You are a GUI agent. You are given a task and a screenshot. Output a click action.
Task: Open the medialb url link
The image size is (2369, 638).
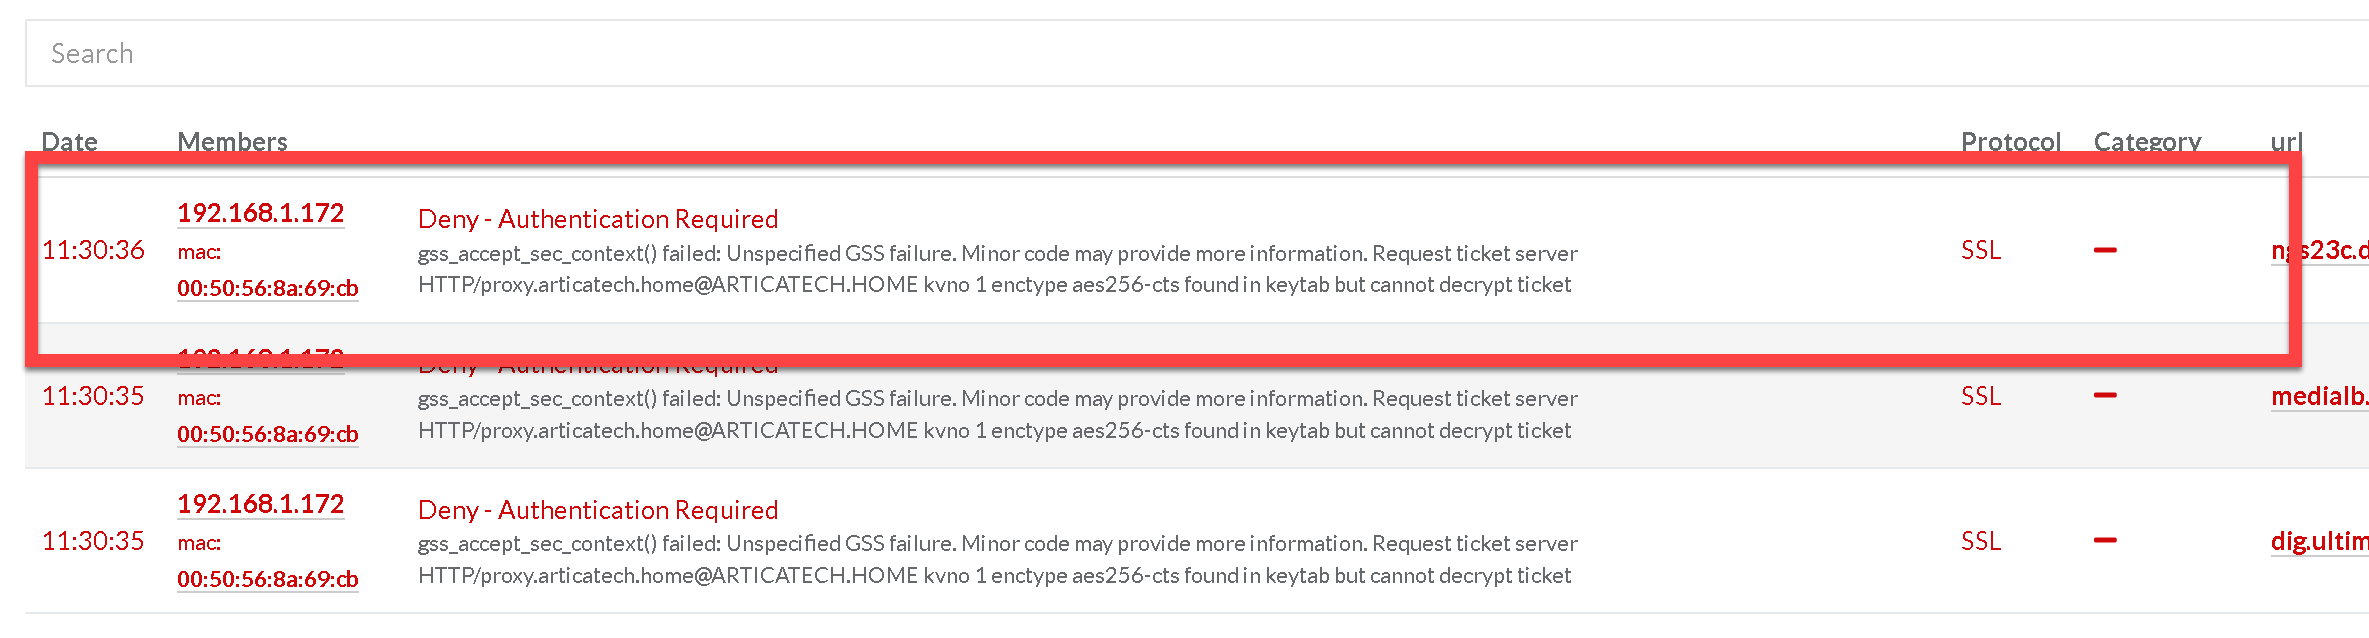[x=2318, y=396]
